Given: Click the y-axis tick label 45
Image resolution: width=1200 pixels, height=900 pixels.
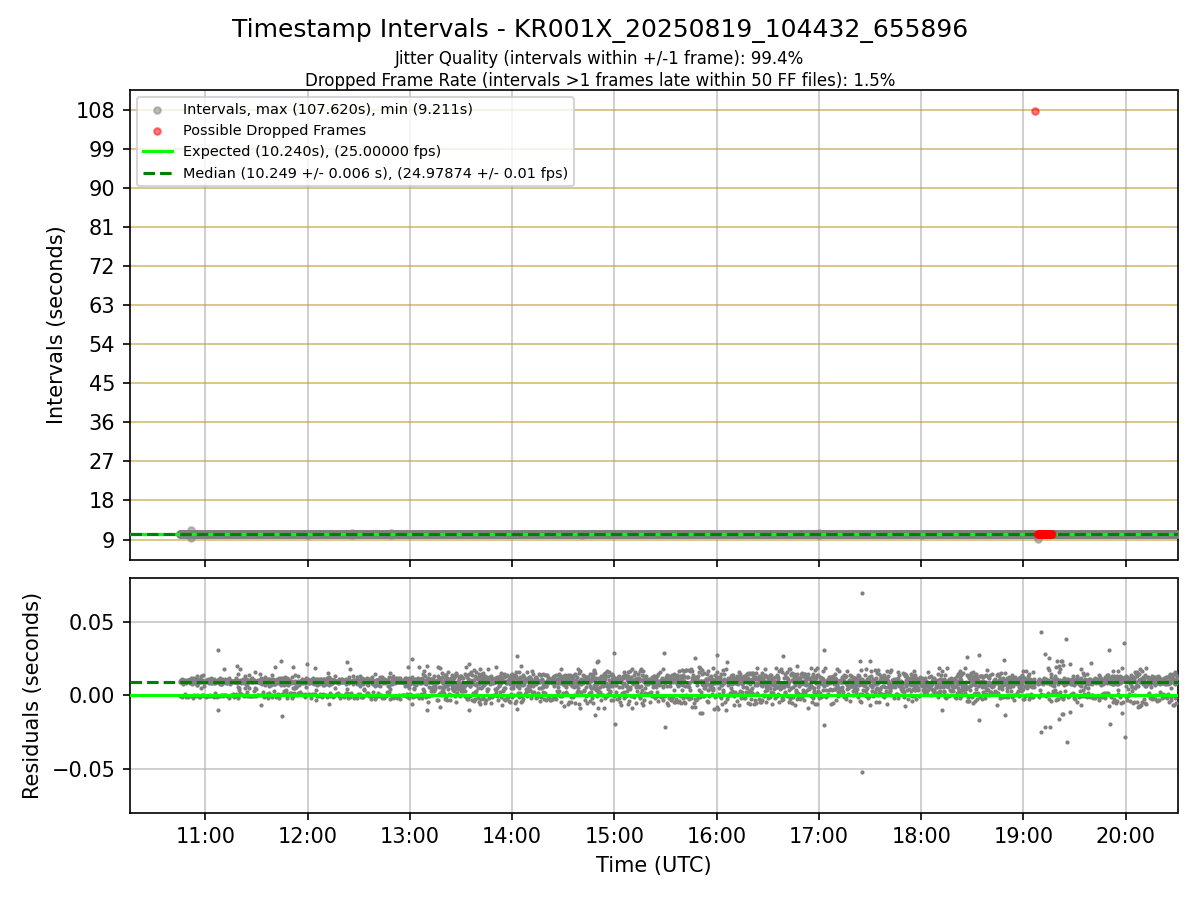Looking at the screenshot, I should (x=102, y=383).
